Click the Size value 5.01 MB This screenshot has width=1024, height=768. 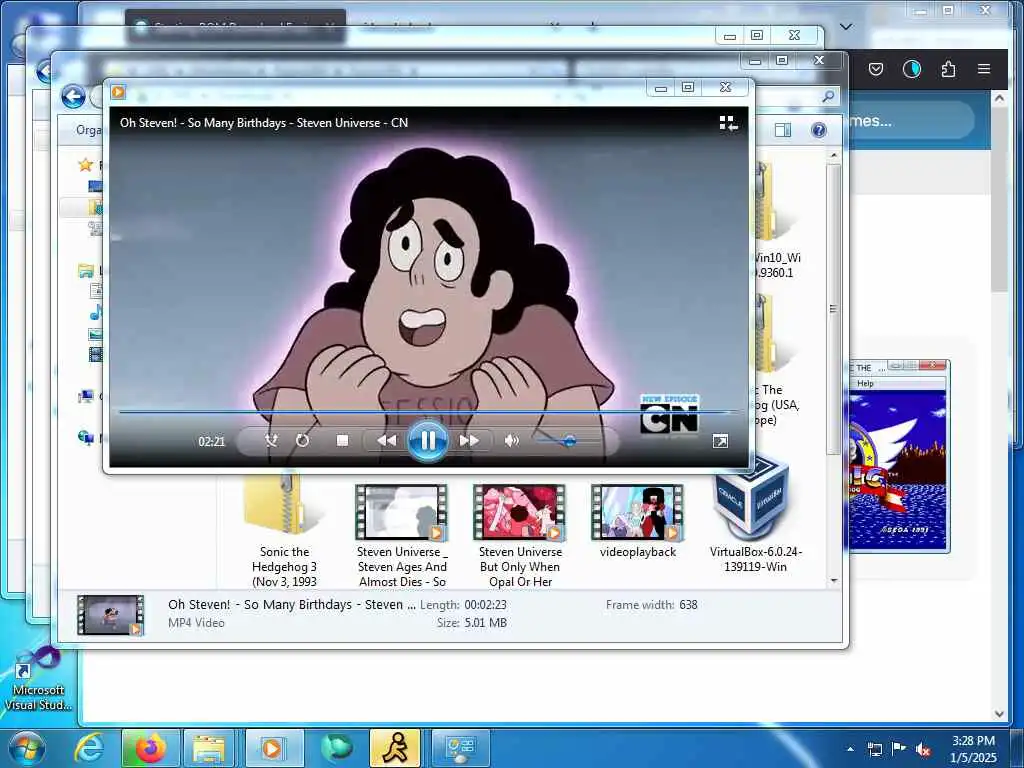pyautogui.click(x=485, y=622)
